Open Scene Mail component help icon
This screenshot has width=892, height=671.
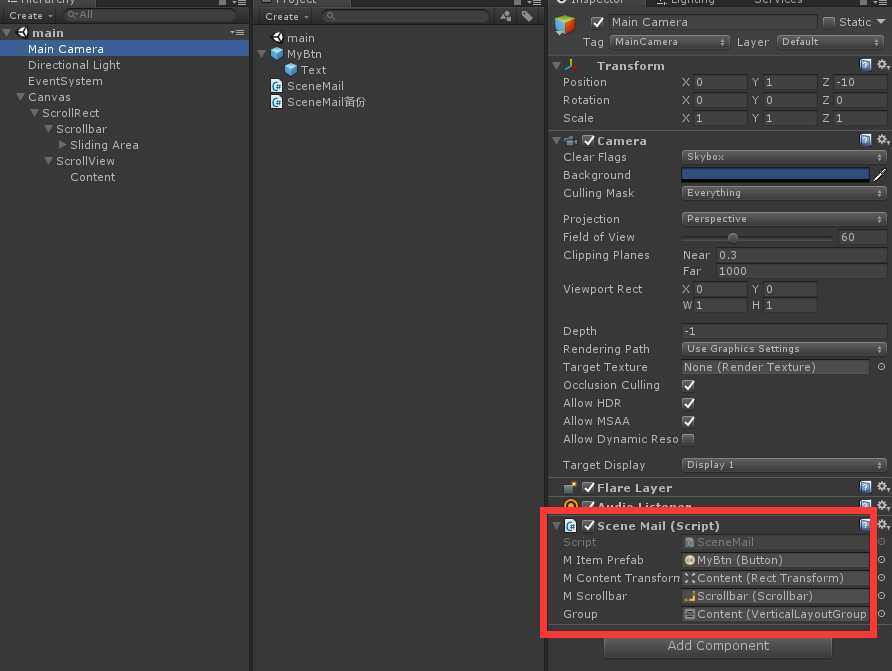pos(865,524)
